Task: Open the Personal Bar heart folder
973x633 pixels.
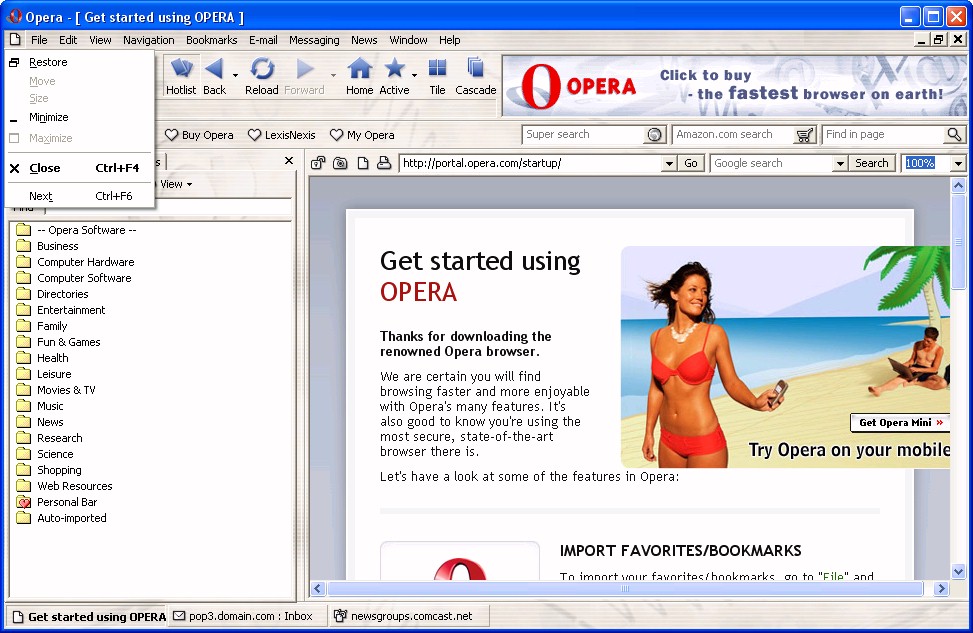Action: click(57, 502)
